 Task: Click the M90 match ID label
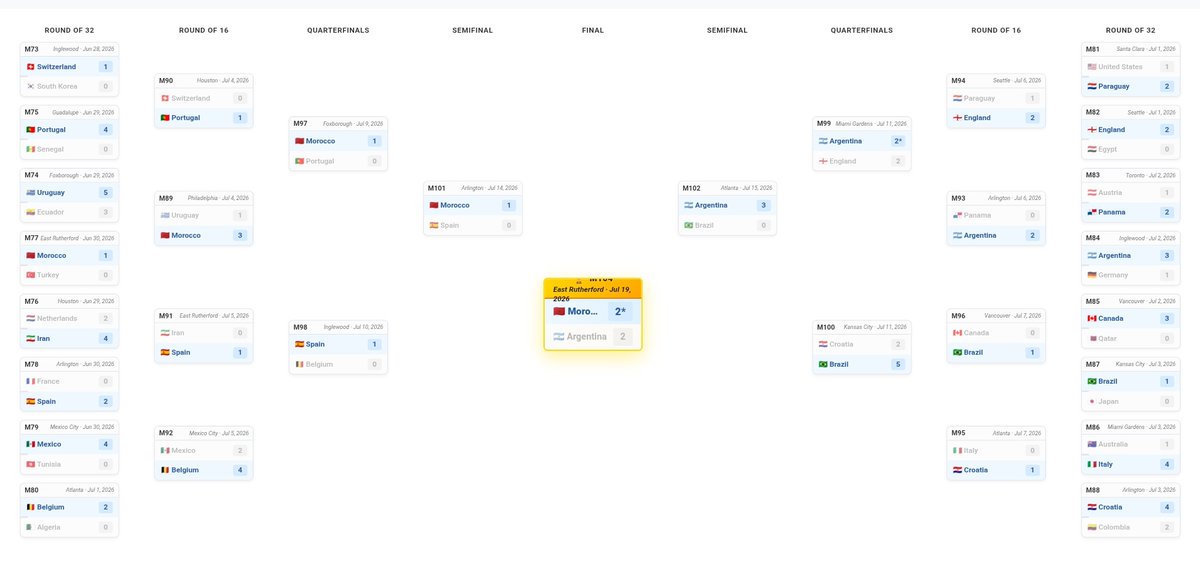(166, 80)
